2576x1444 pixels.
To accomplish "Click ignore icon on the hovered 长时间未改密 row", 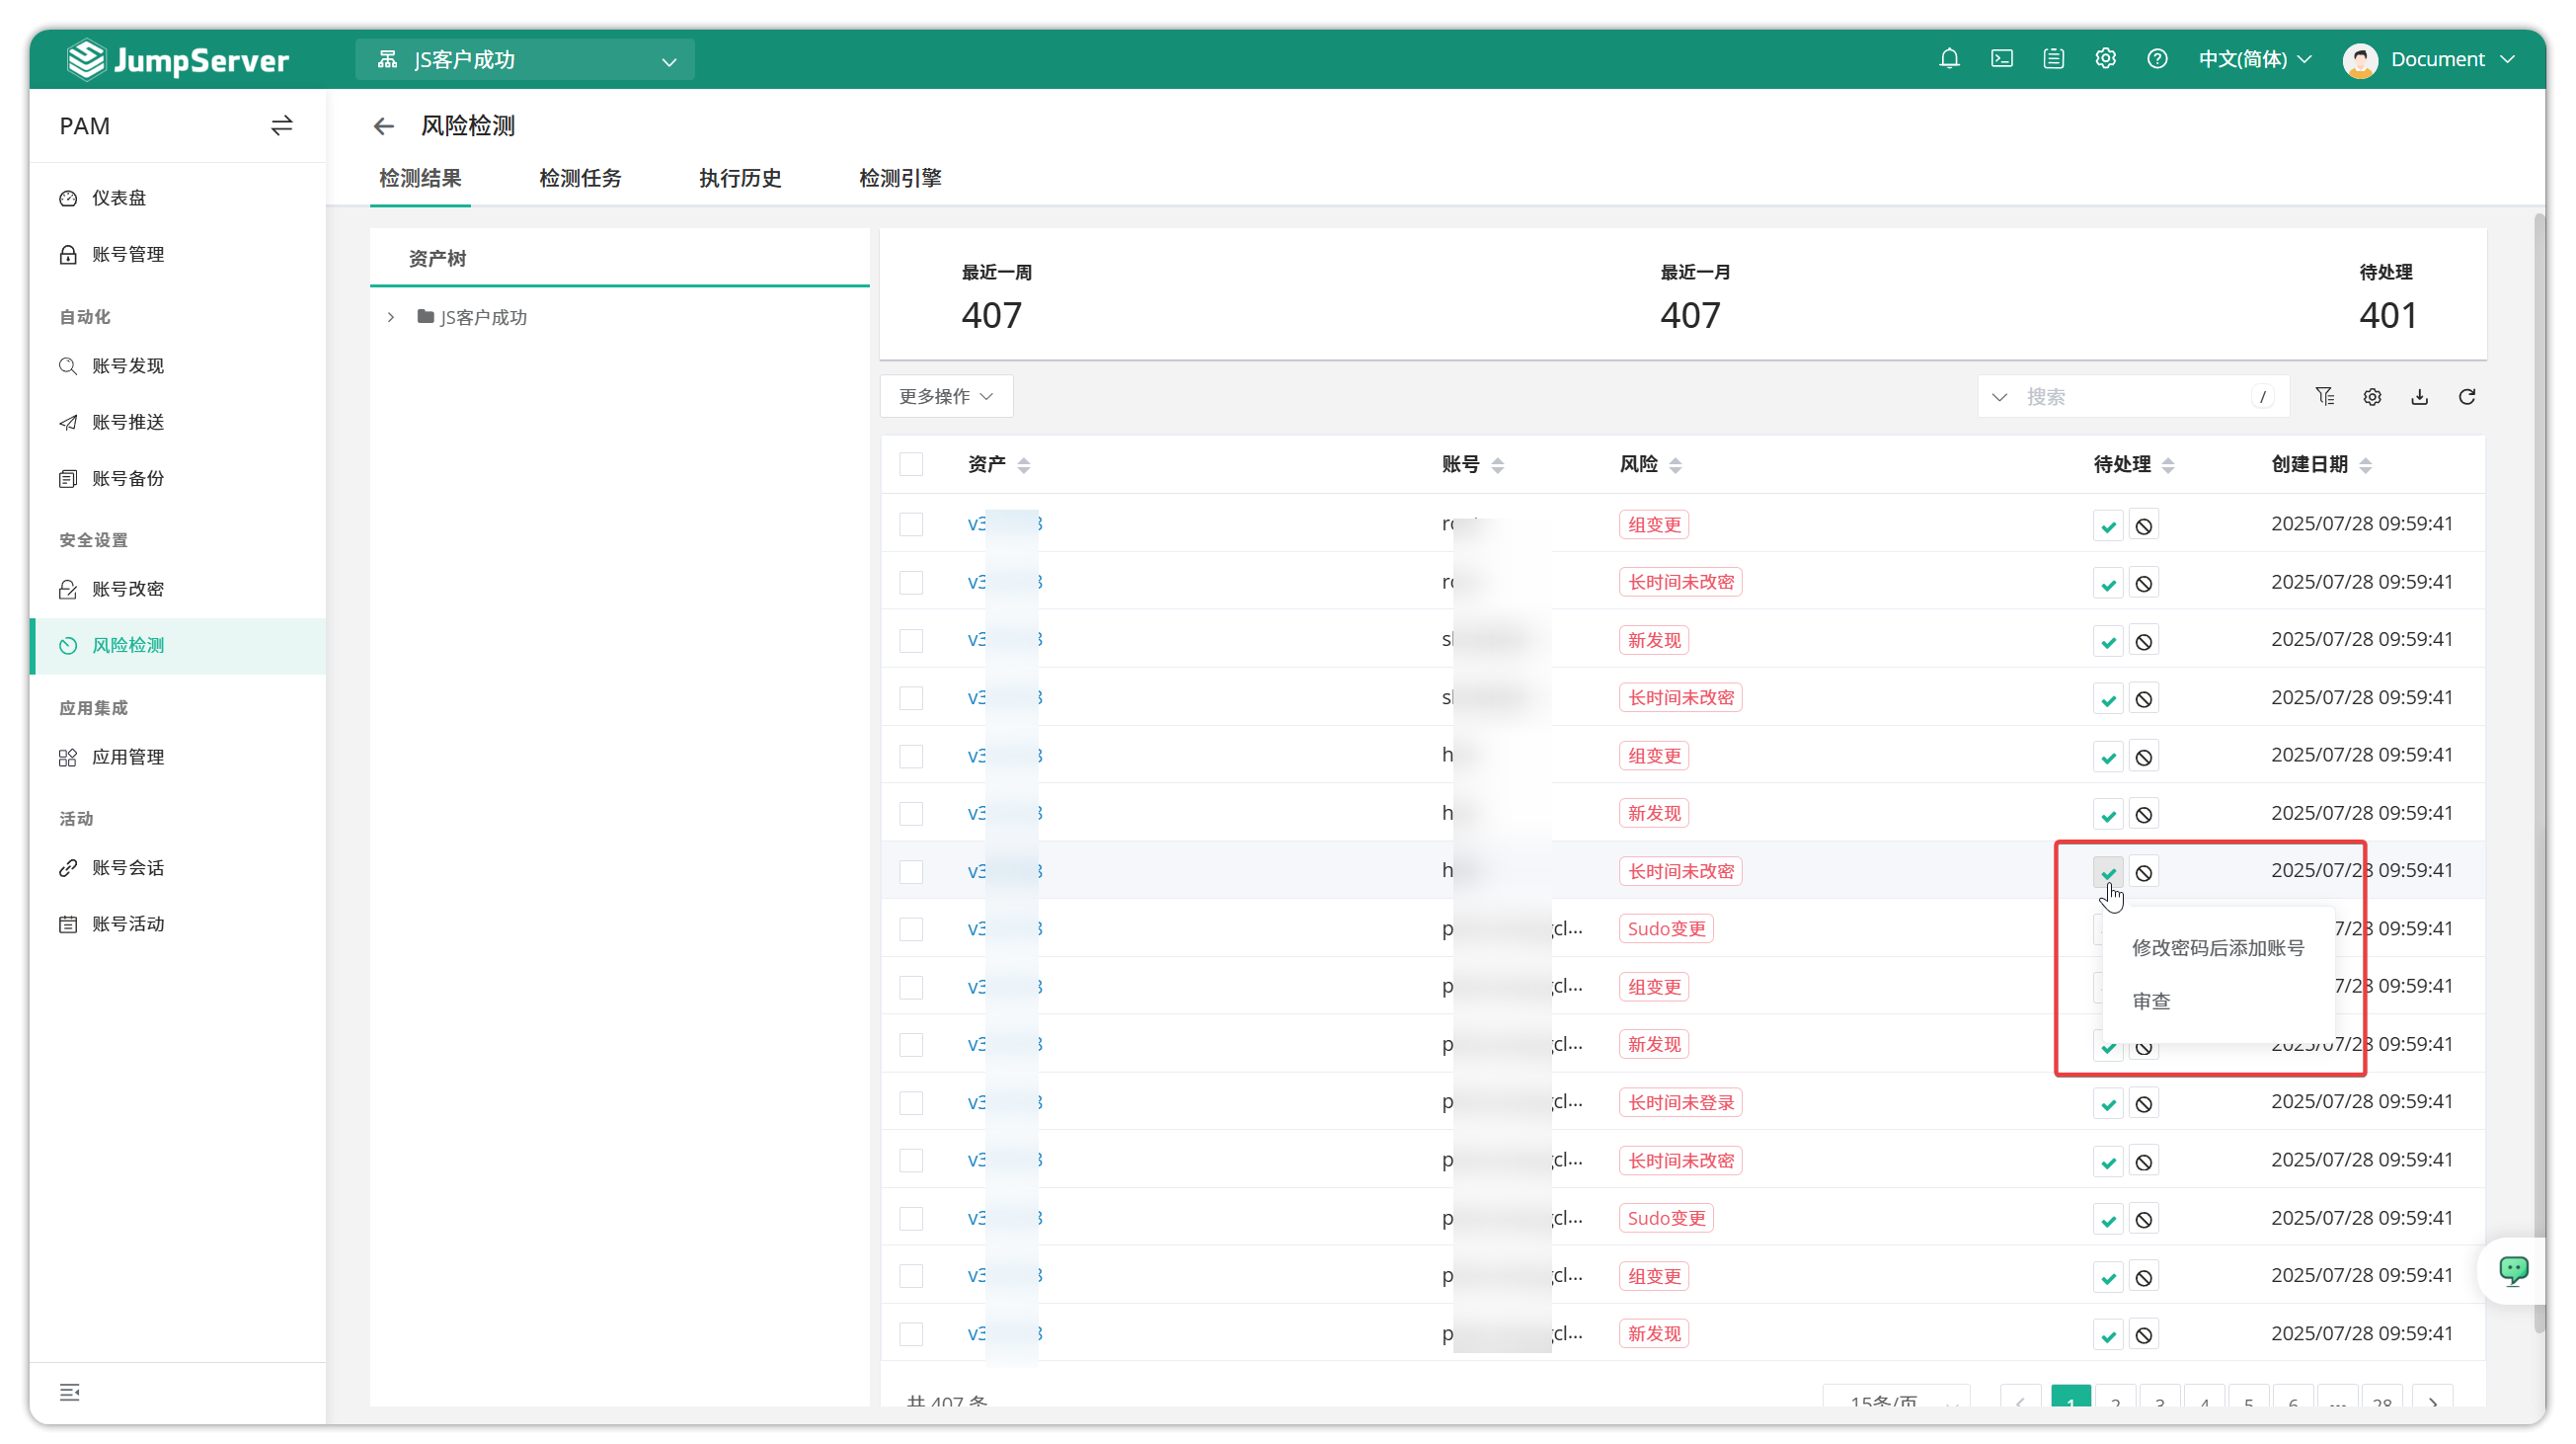I will pyautogui.click(x=2144, y=872).
